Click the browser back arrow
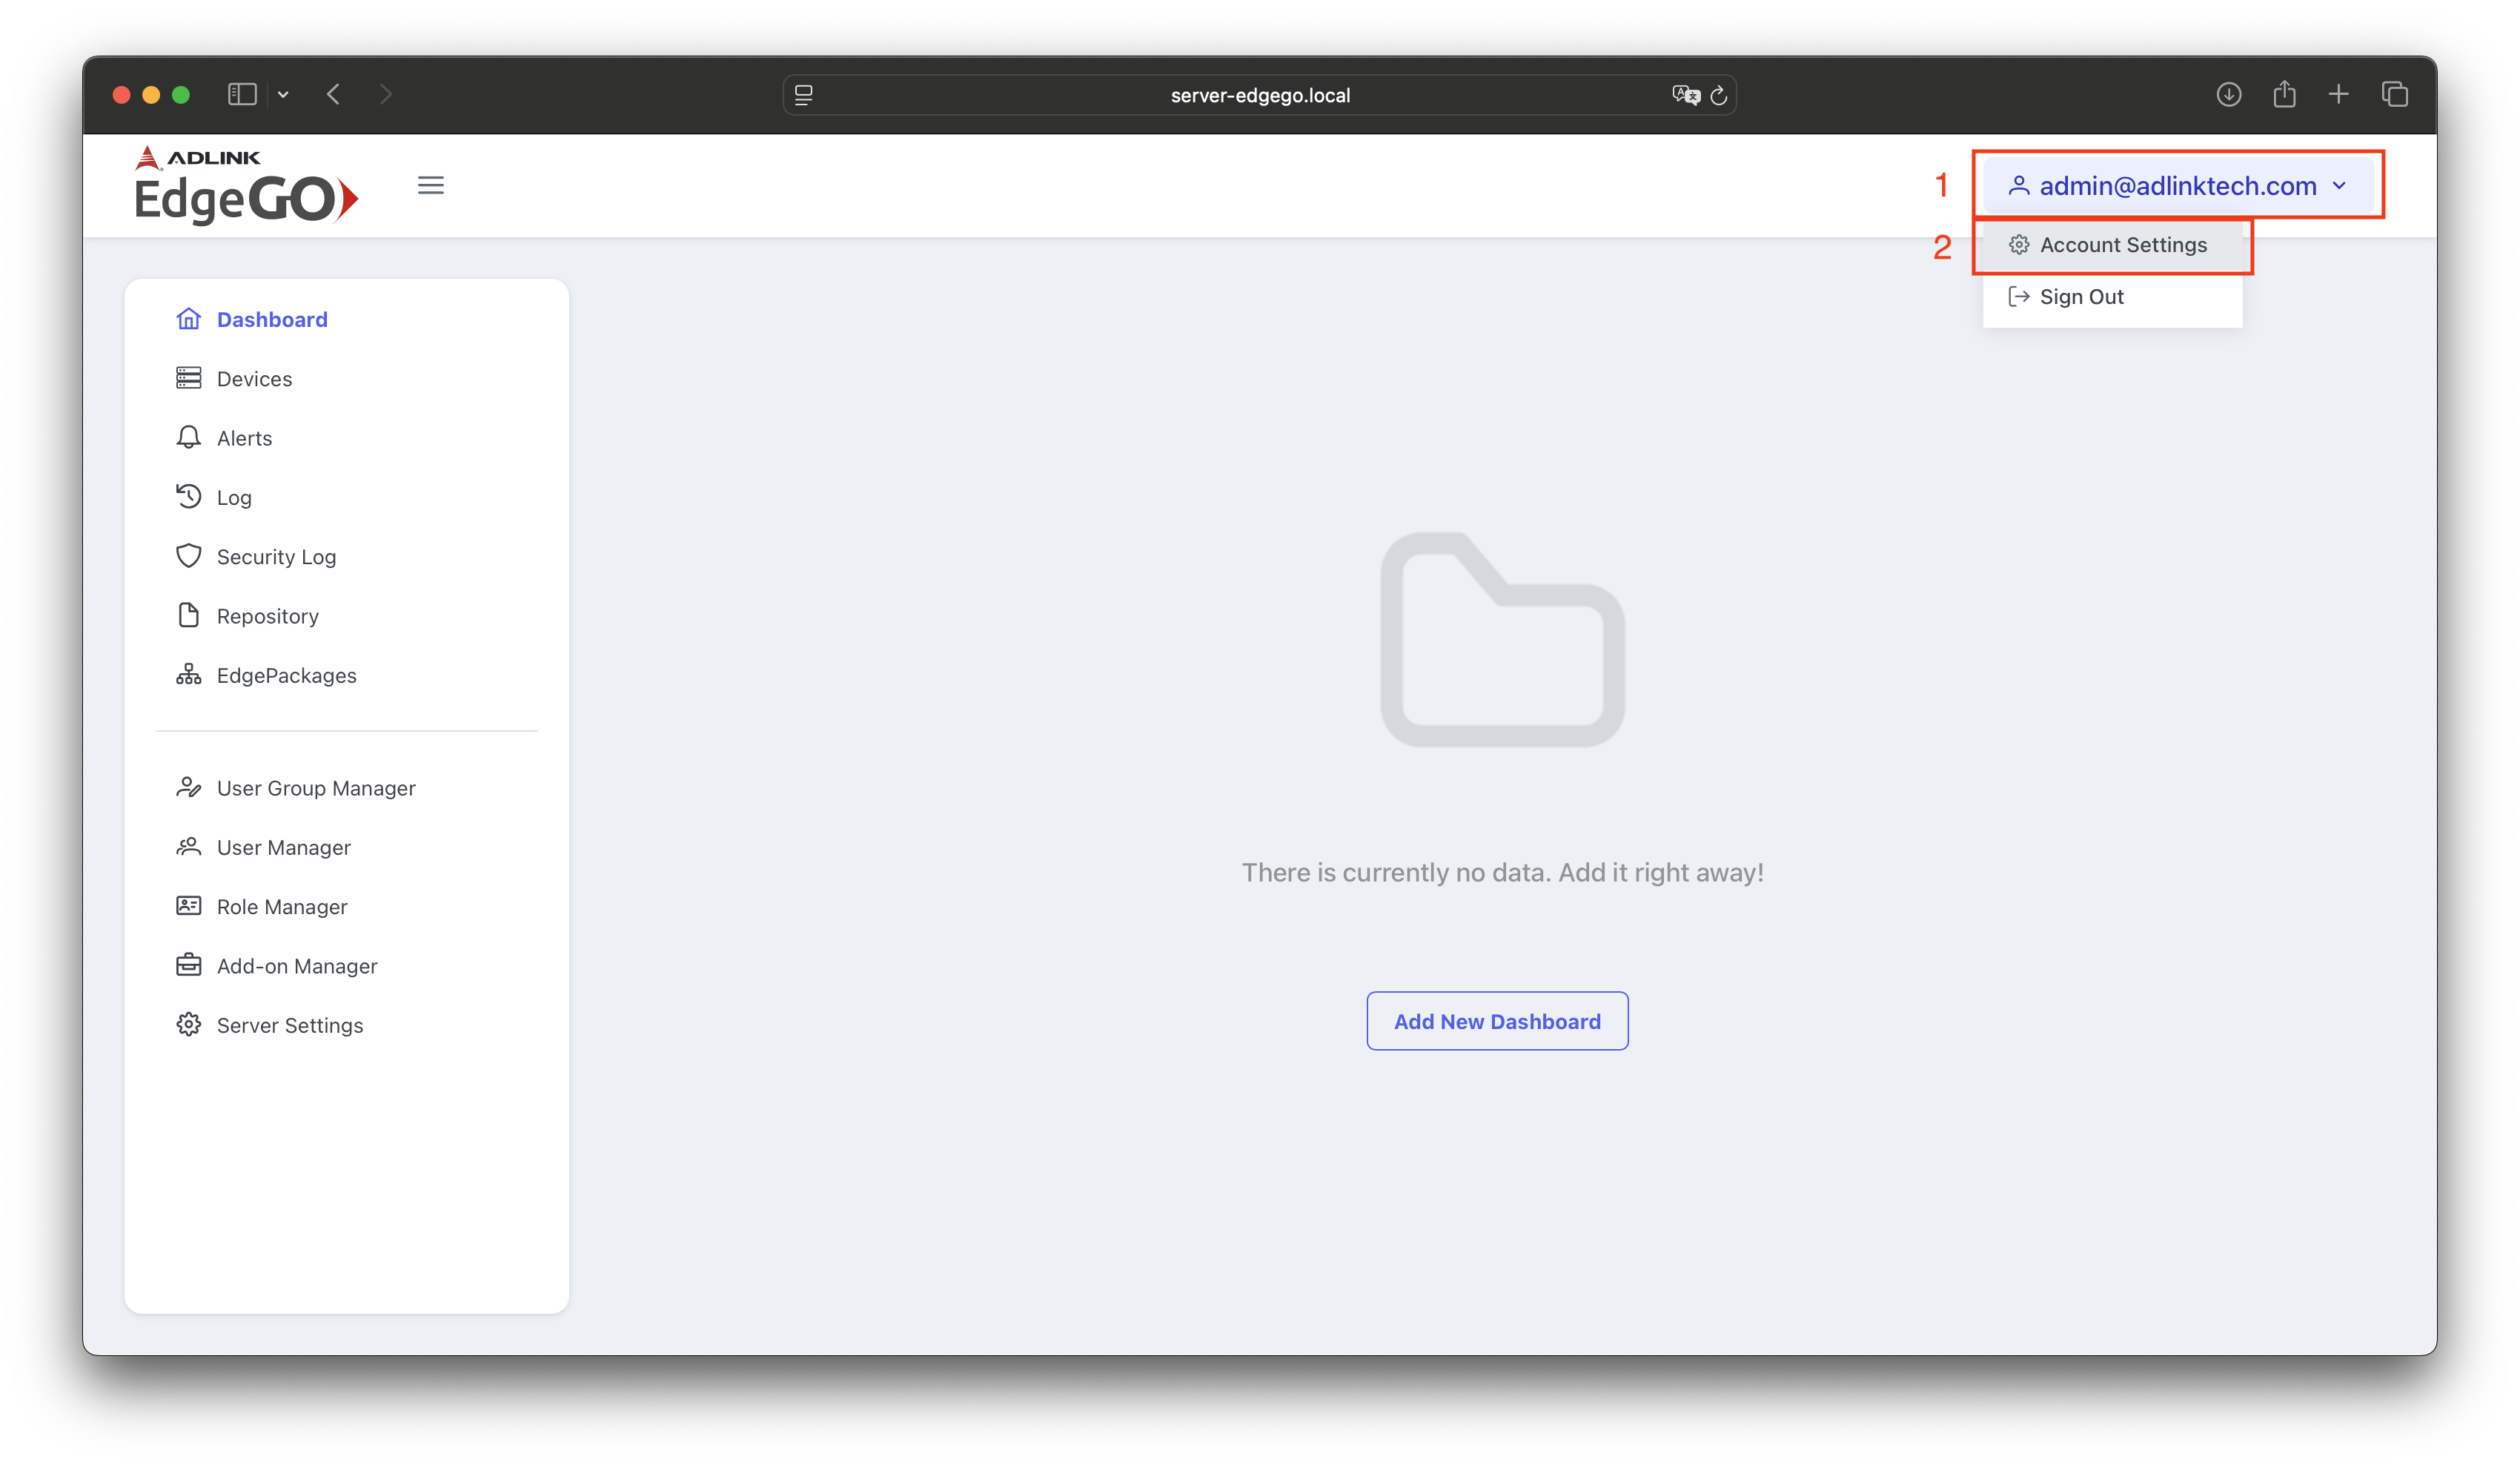 (334, 94)
